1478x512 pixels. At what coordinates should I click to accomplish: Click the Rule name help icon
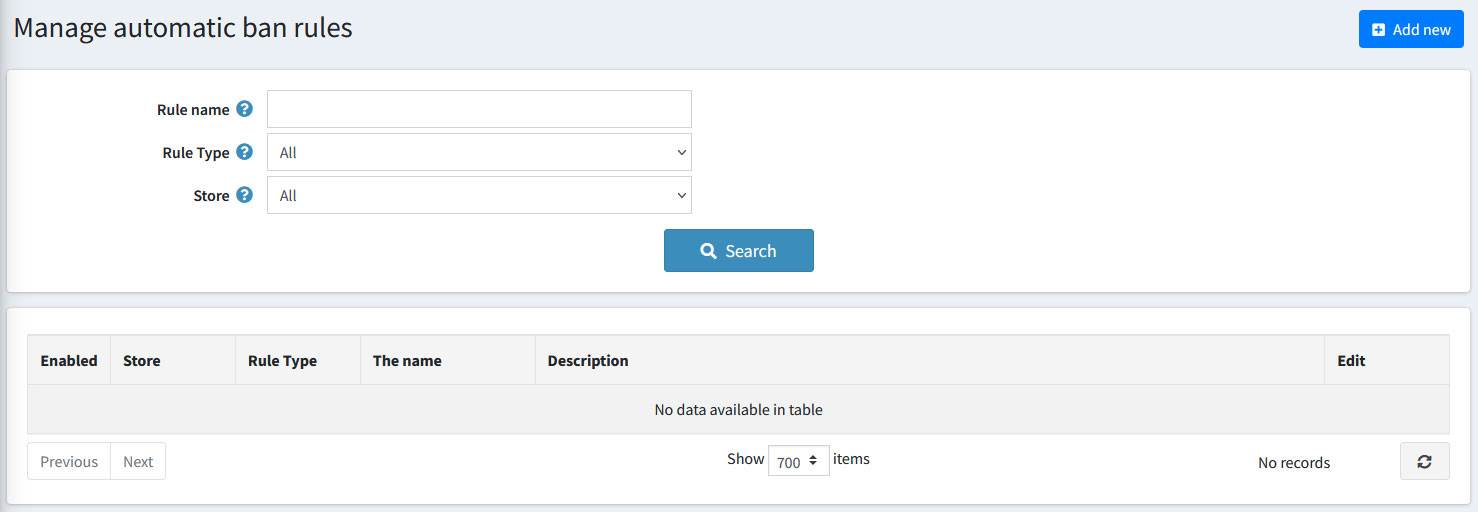pos(244,110)
